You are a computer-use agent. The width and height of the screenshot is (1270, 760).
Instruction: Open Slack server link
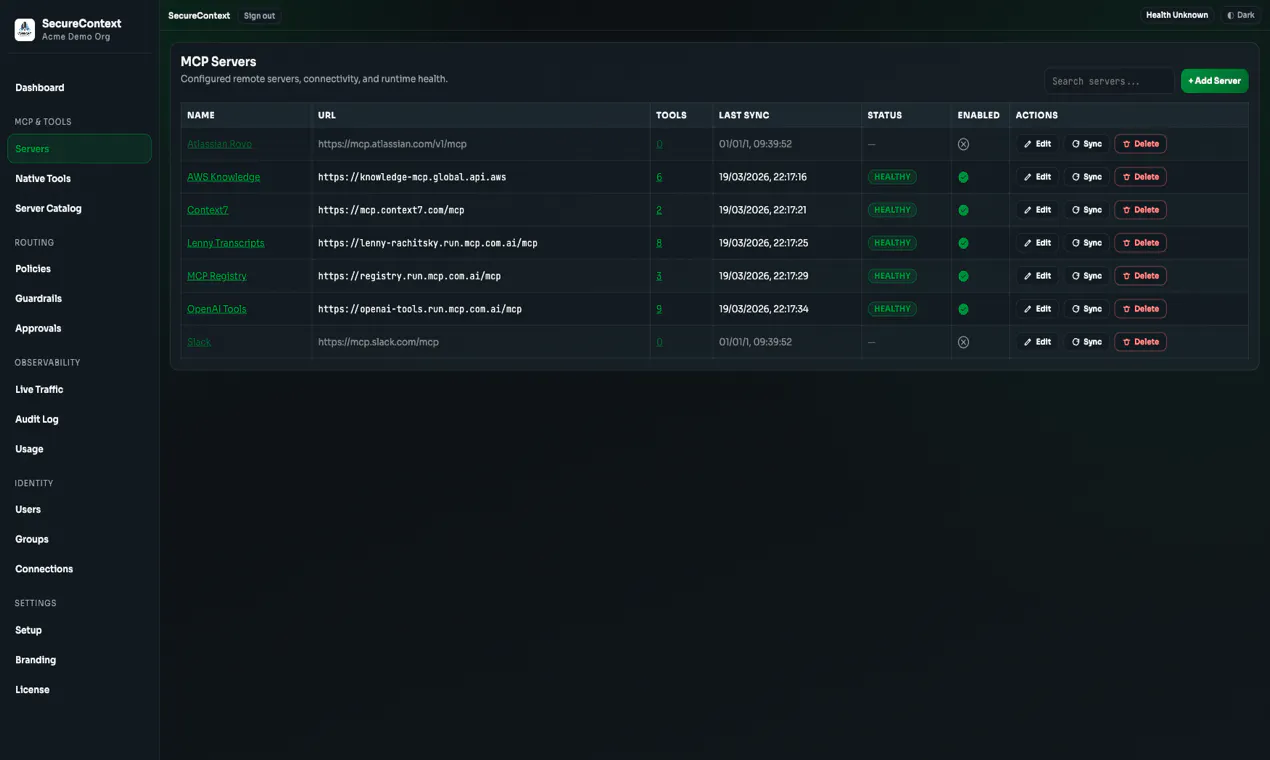point(199,342)
